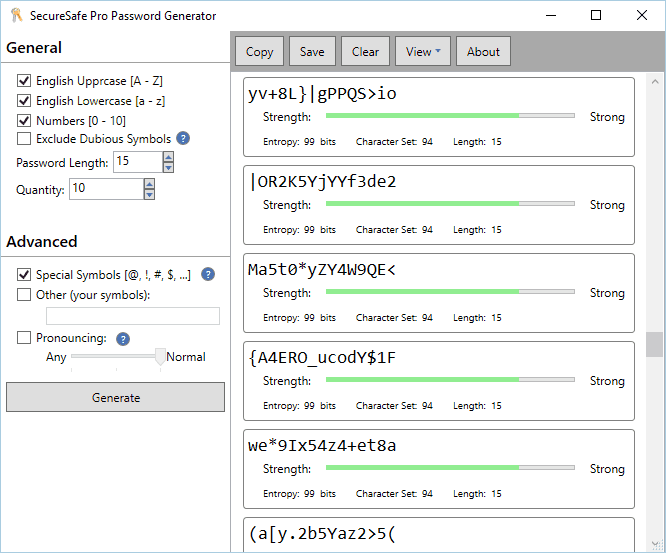
Task: Open help icon next to Special Symbols
Action: pos(208,274)
